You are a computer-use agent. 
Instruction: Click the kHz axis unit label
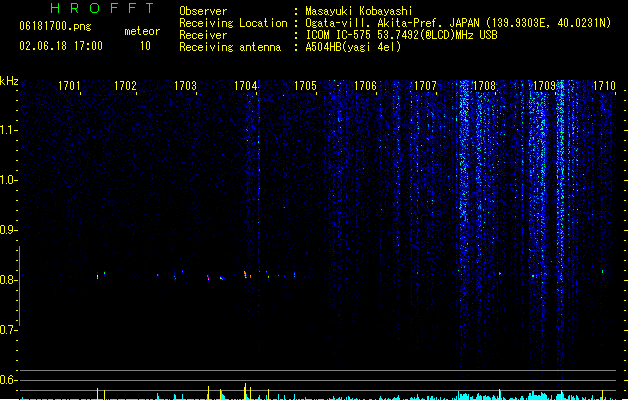pos(9,81)
